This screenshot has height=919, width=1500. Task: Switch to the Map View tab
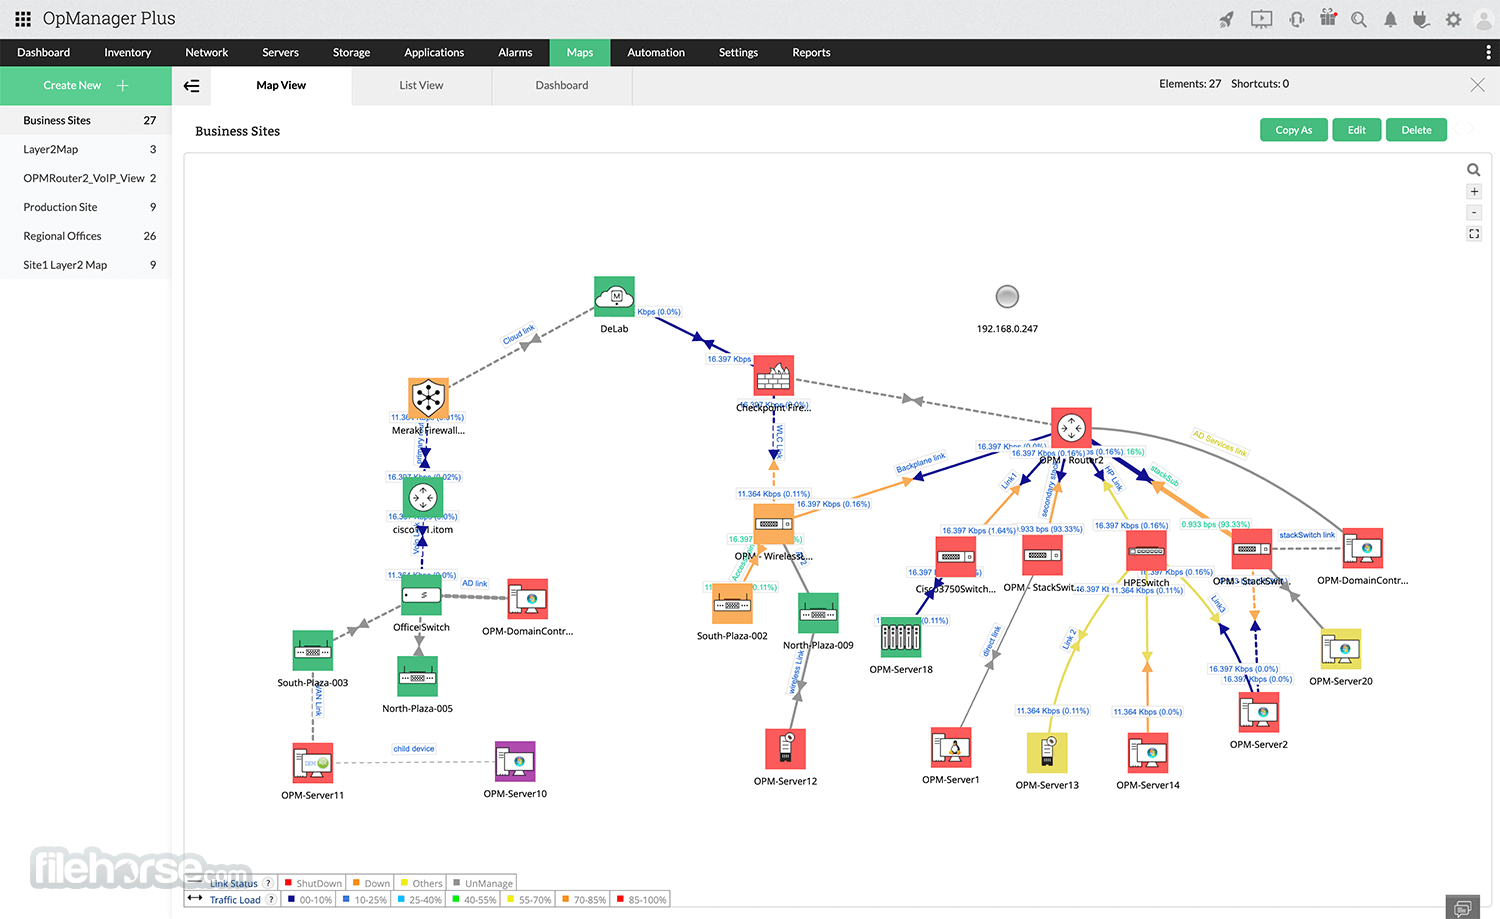[x=281, y=86]
